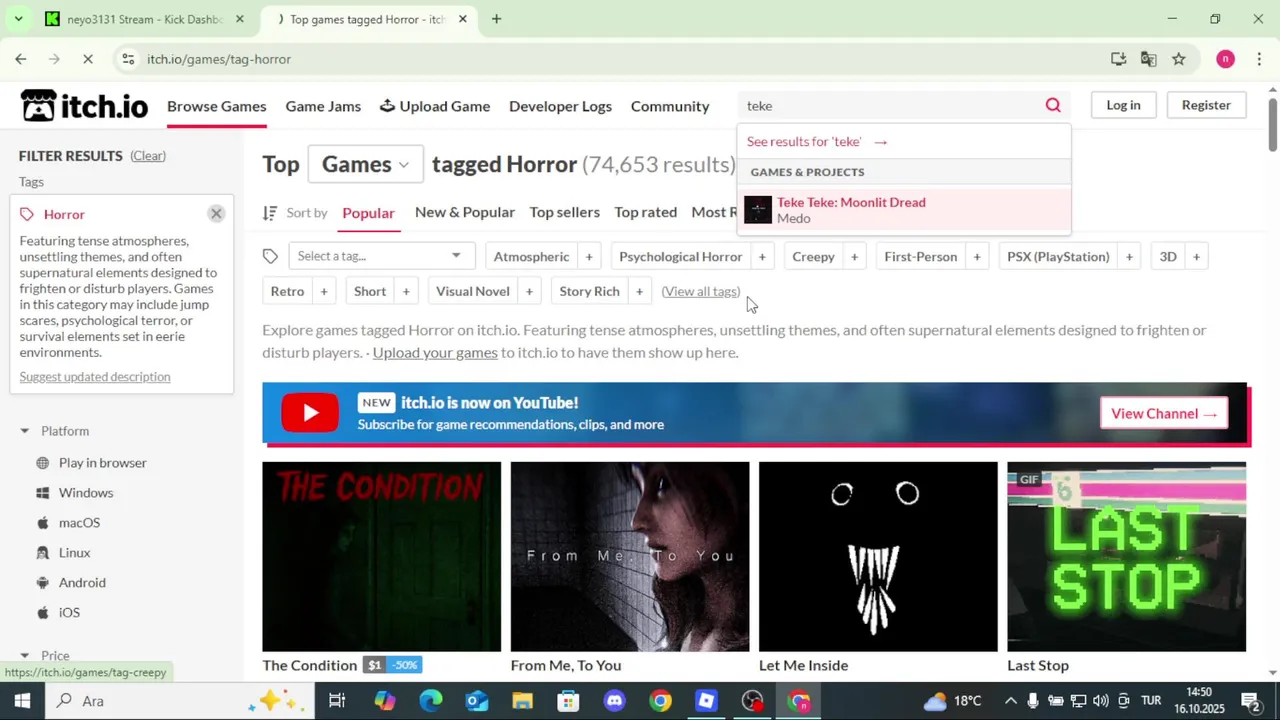Go to Upload Game

point(435,106)
